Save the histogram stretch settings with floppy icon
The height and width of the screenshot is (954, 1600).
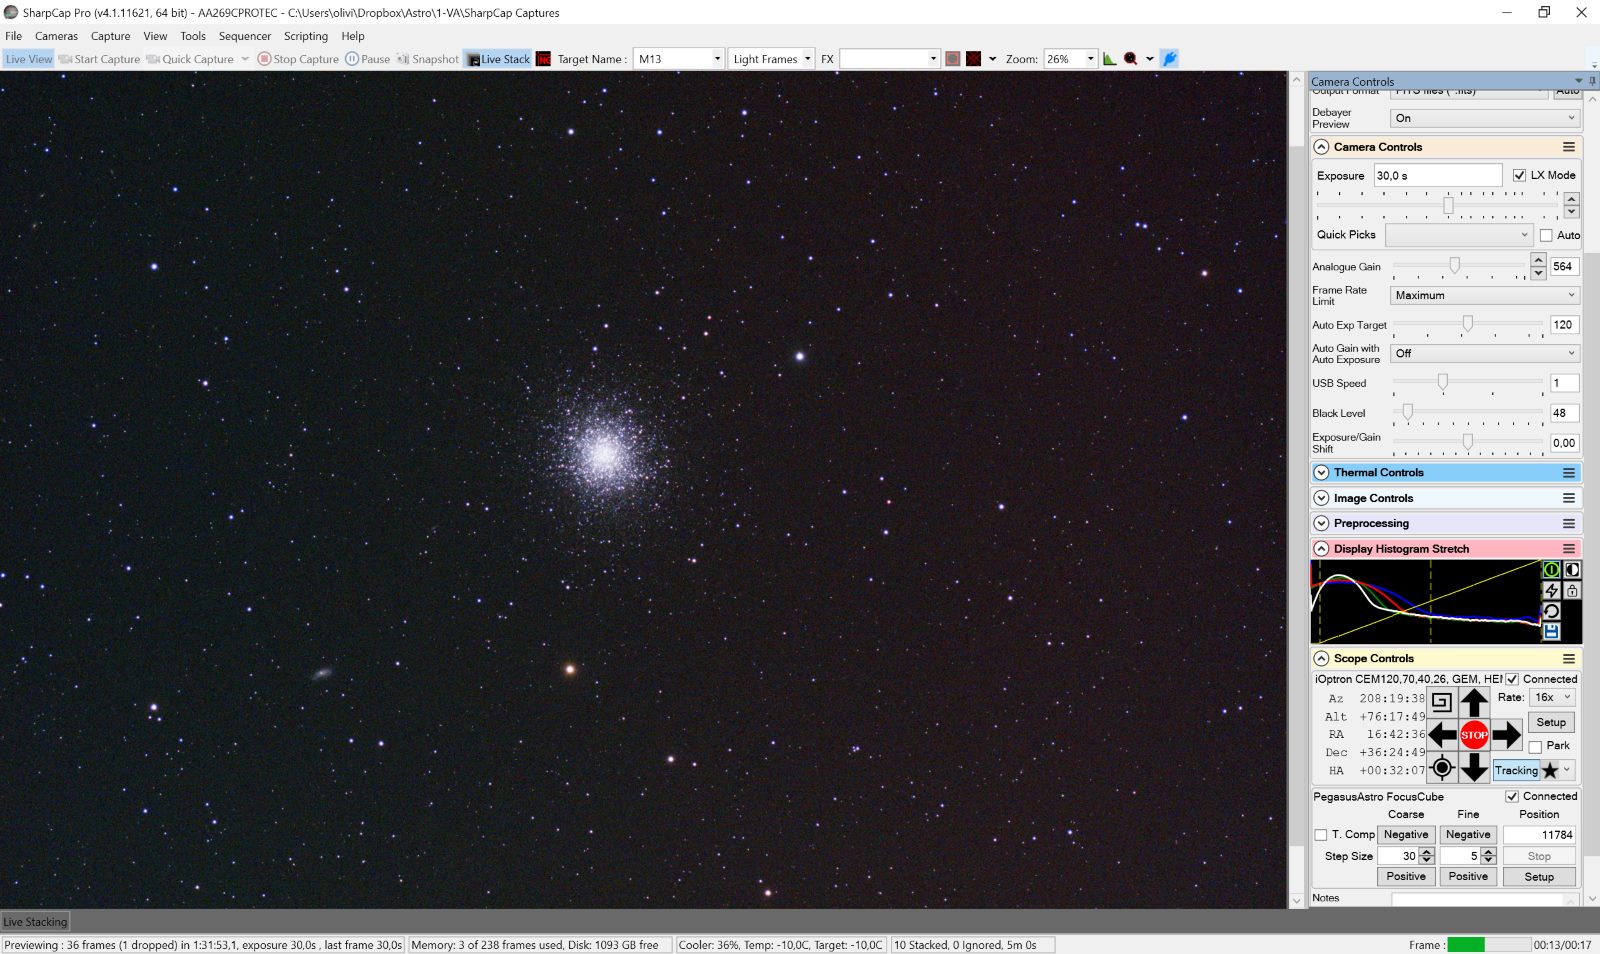[1551, 632]
